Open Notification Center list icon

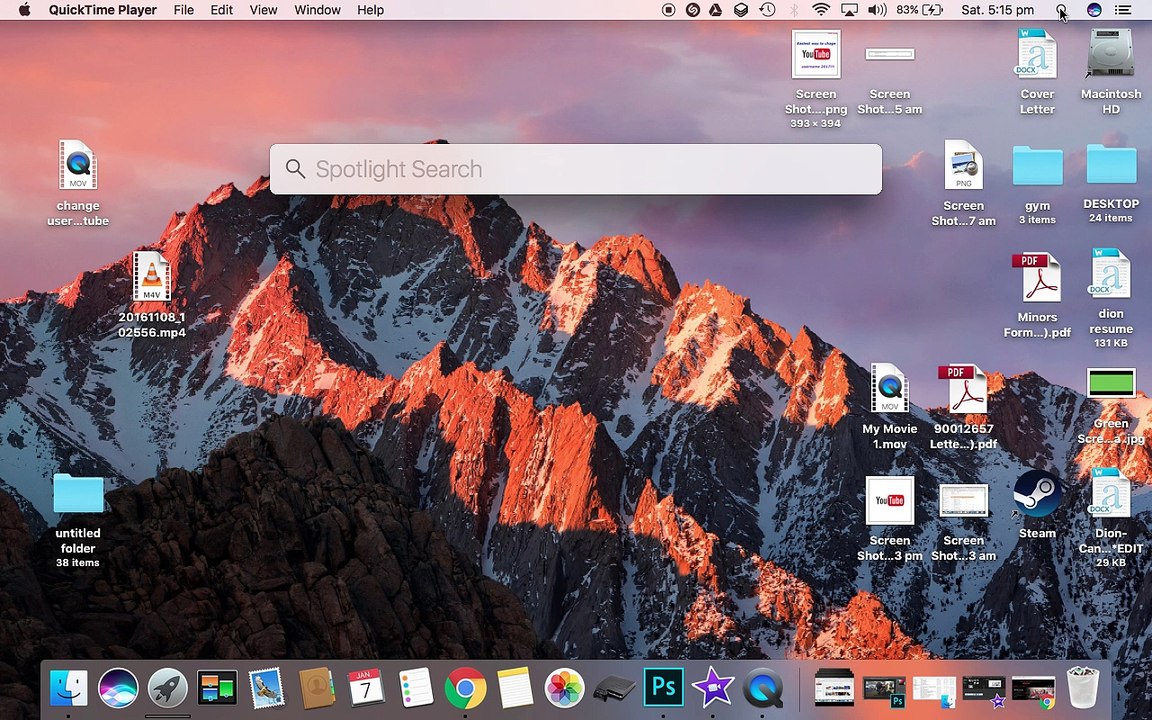tap(1123, 10)
